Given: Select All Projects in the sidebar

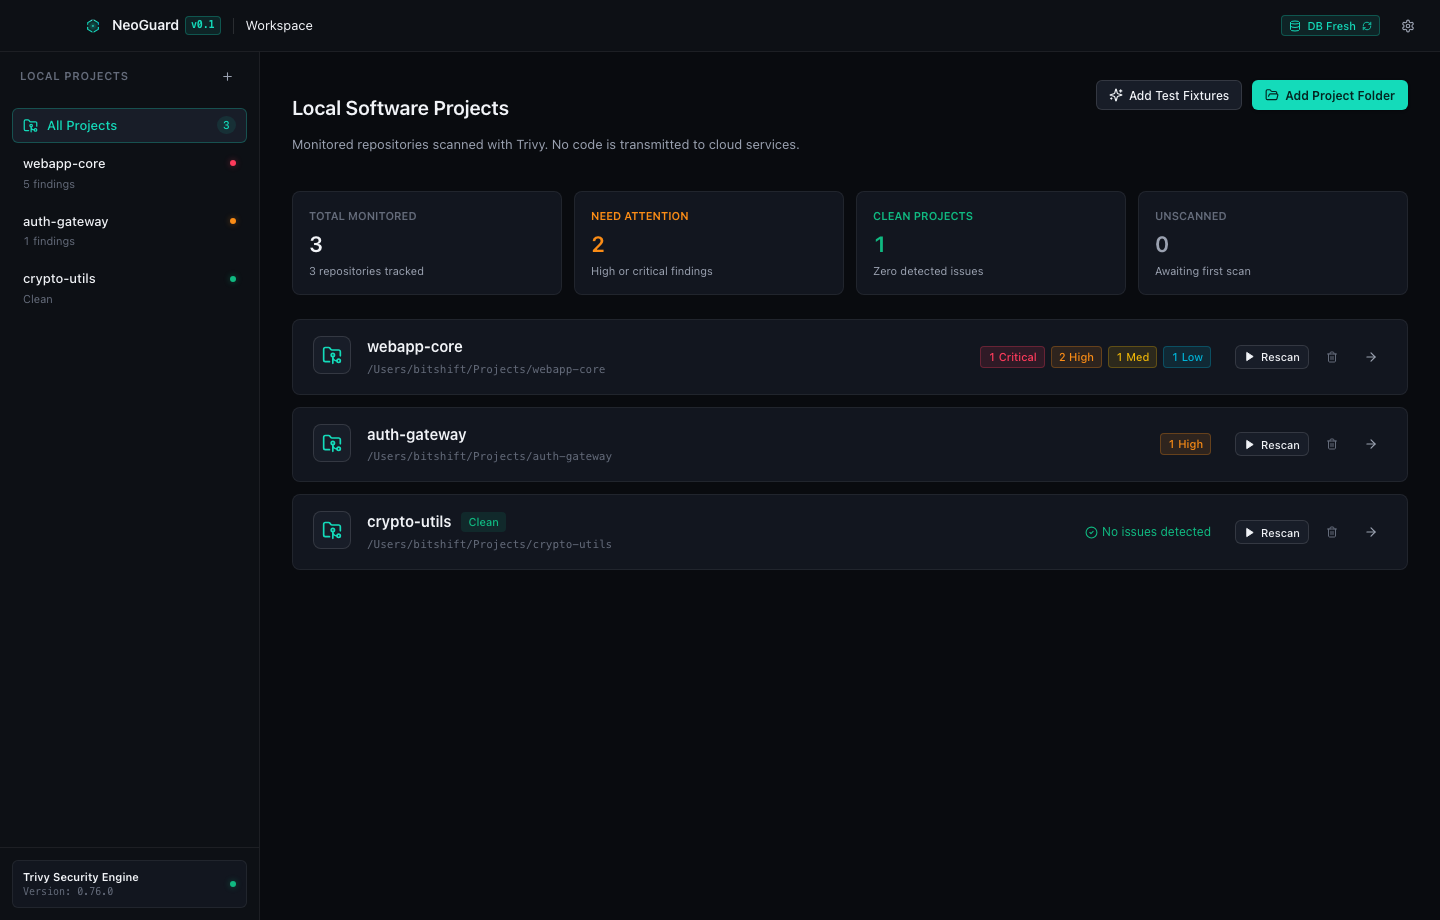Looking at the screenshot, I should pos(129,125).
